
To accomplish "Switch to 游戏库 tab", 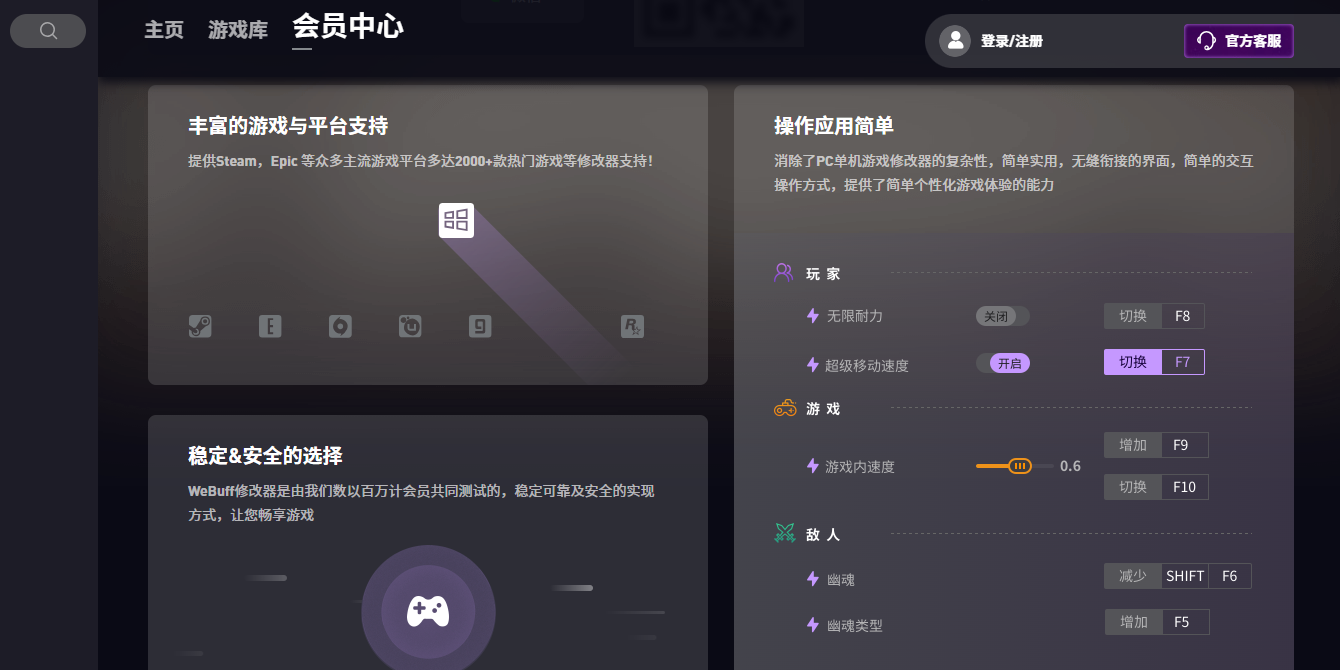I will point(238,30).
